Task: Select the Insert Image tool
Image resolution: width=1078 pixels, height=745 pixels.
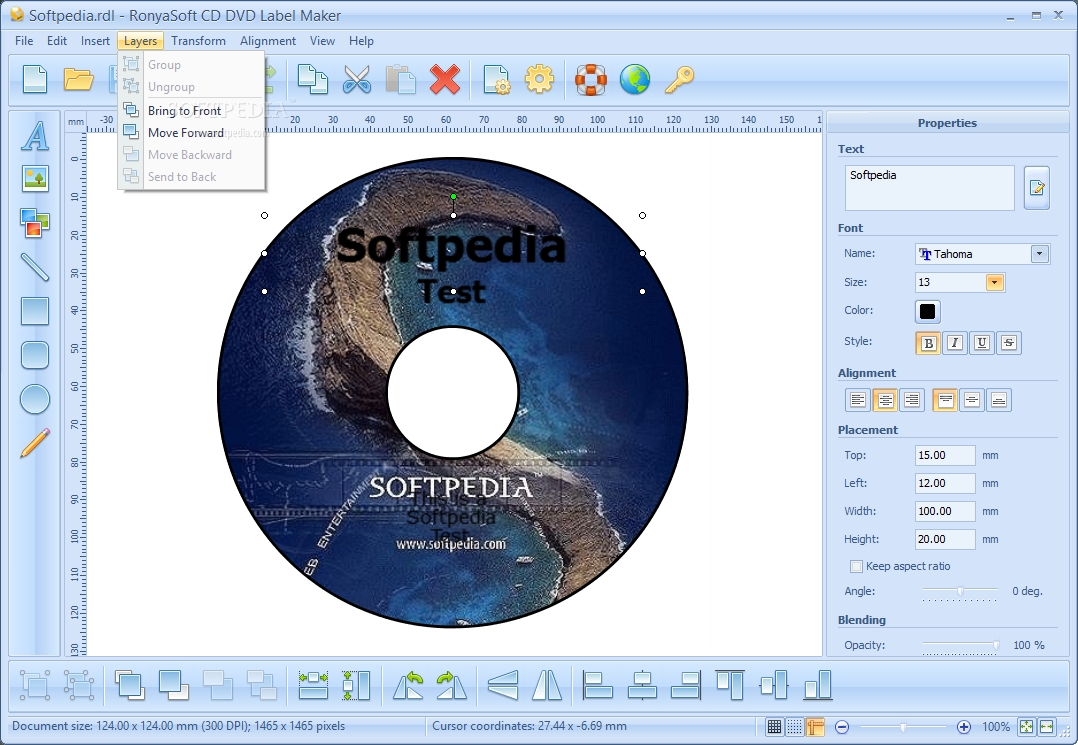Action: [x=35, y=179]
